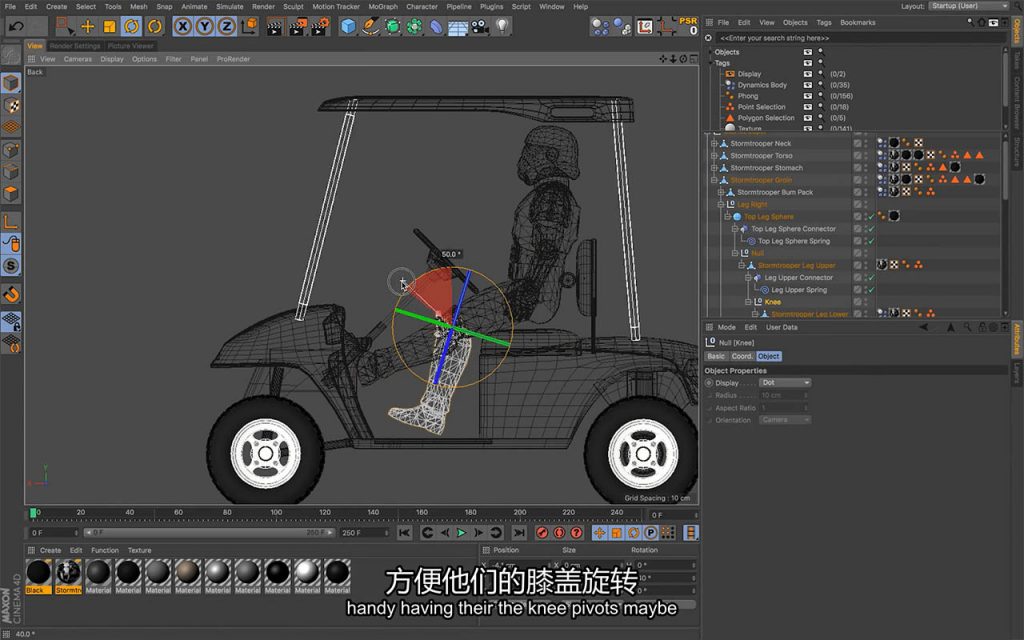This screenshot has width=1024, height=640.
Task: Click the Record Active Objects button
Action: coord(542,533)
